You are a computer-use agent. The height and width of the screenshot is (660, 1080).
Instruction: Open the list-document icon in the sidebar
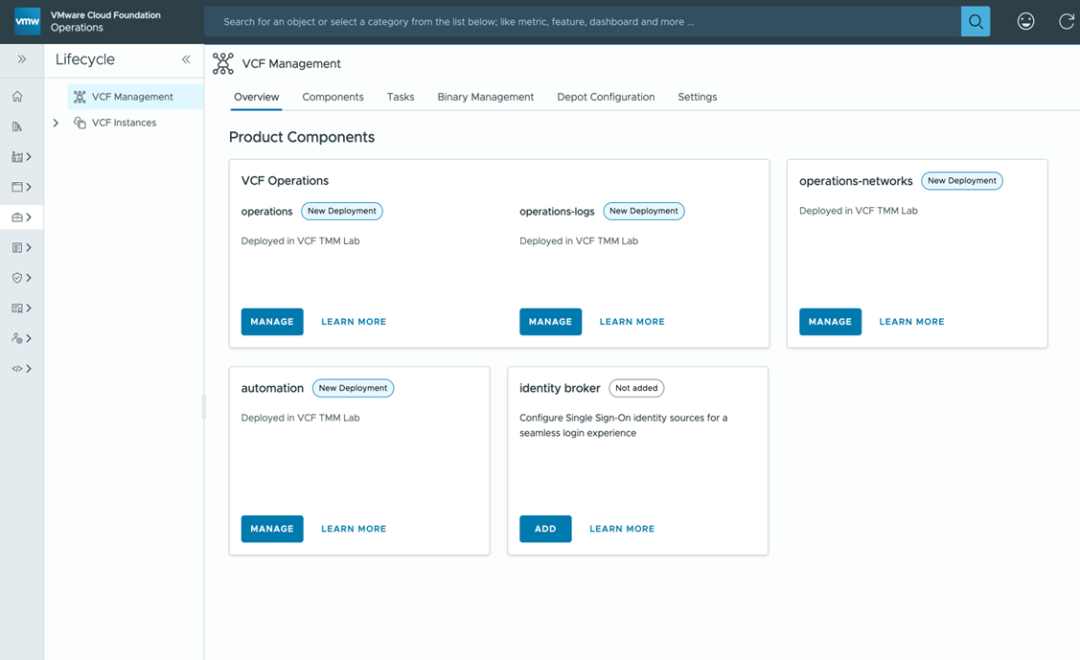[x=17, y=247]
